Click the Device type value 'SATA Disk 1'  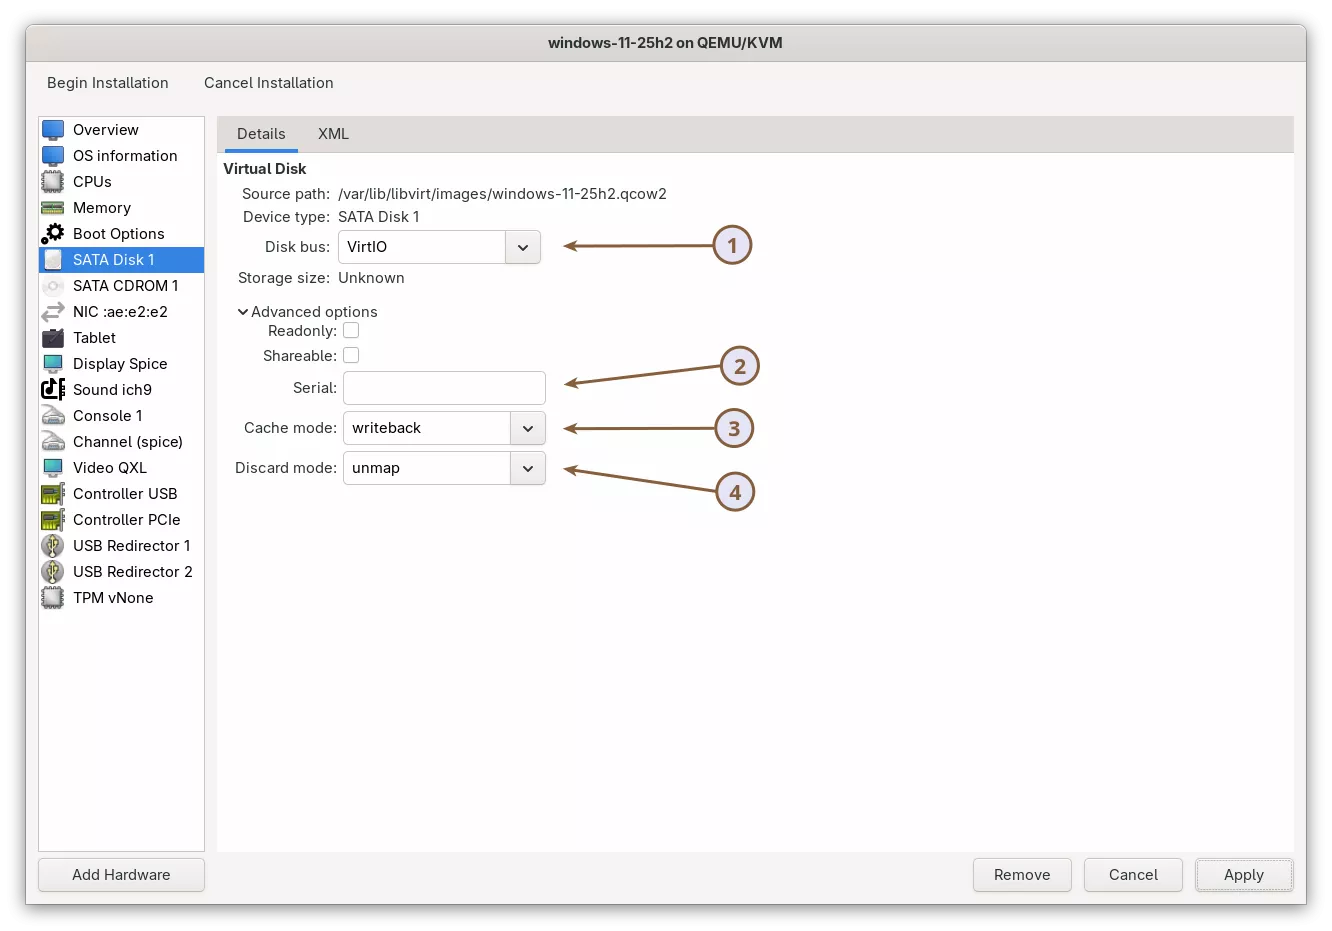point(379,217)
